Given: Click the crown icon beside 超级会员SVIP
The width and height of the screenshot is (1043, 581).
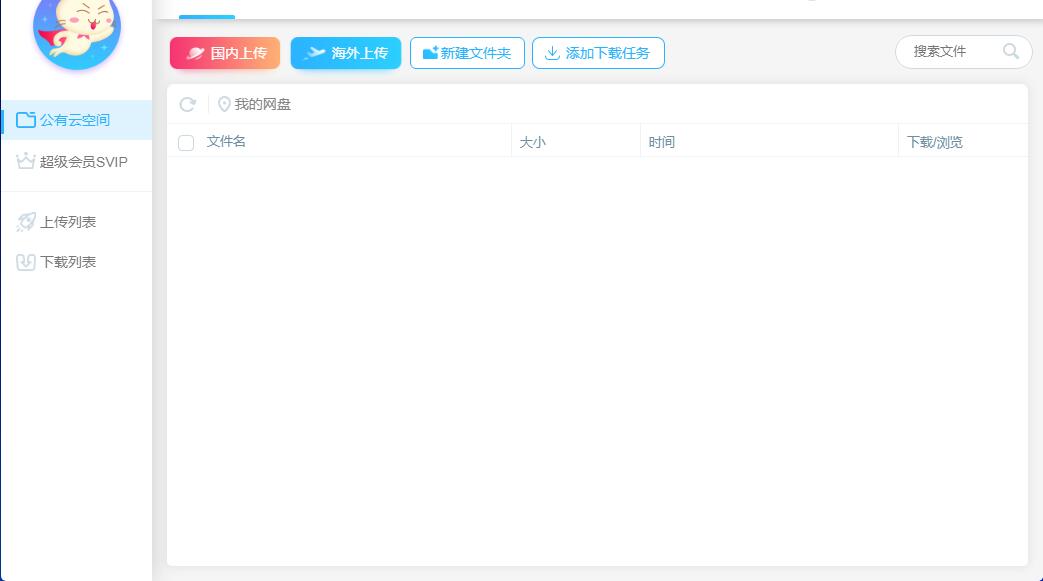Looking at the screenshot, I should [25, 161].
